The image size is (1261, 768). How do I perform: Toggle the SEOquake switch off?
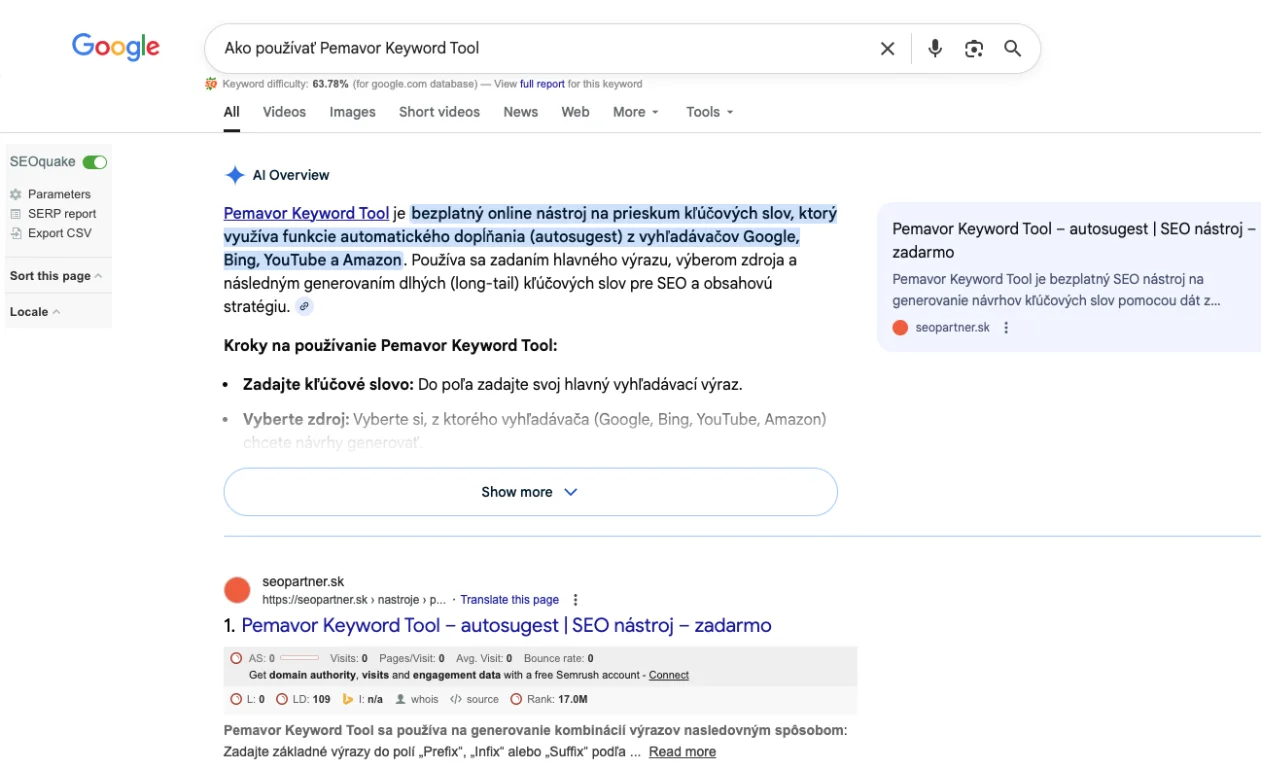point(95,162)
